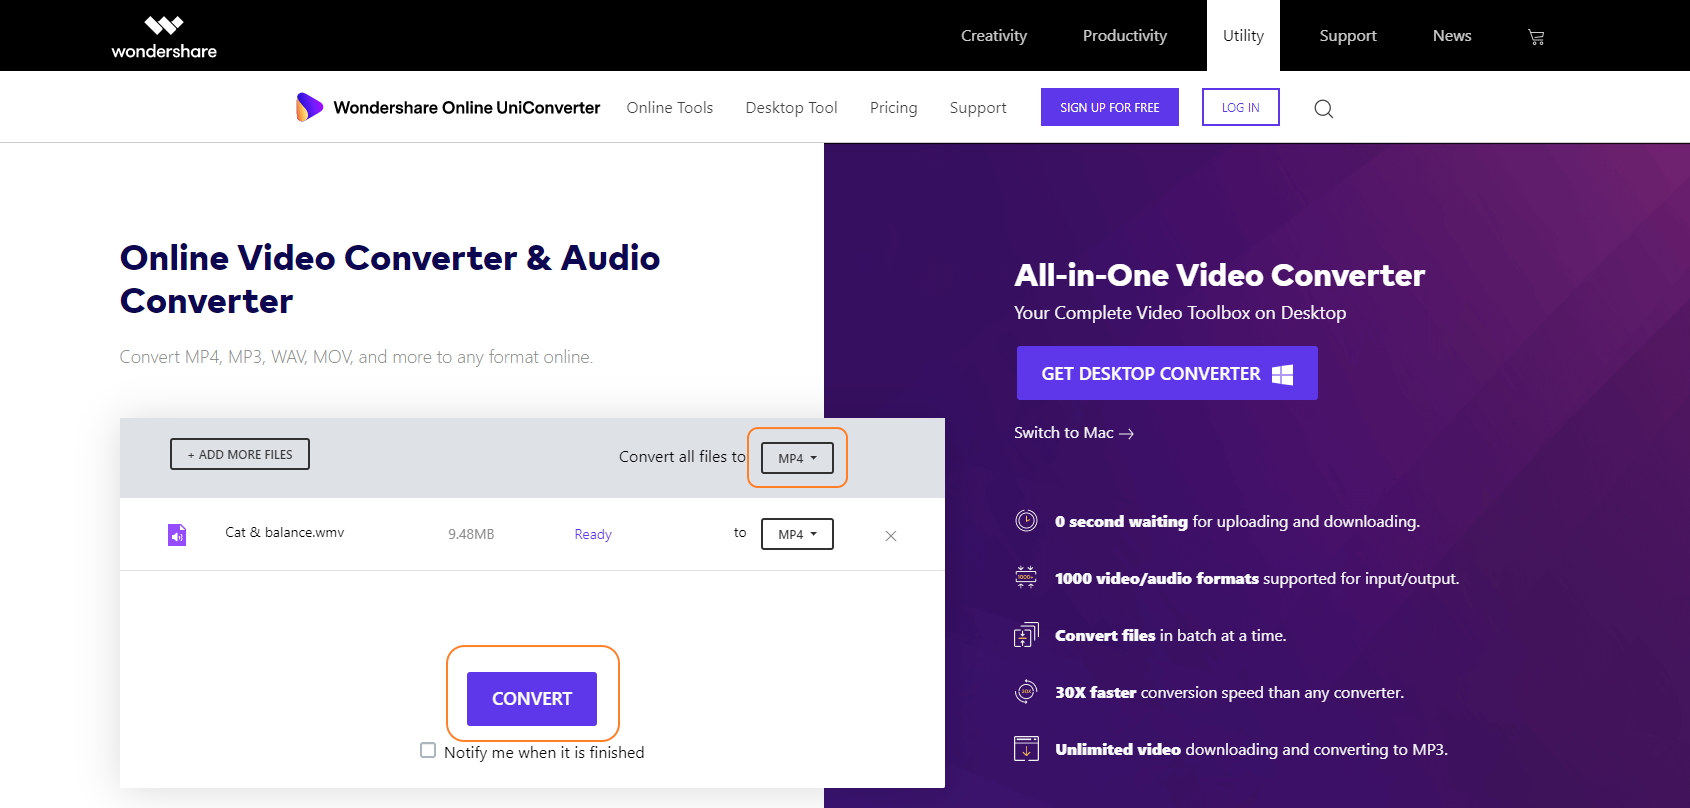Click the Ready status text
The height and width of the screenshot is (808, 1690).
(593, 535)
